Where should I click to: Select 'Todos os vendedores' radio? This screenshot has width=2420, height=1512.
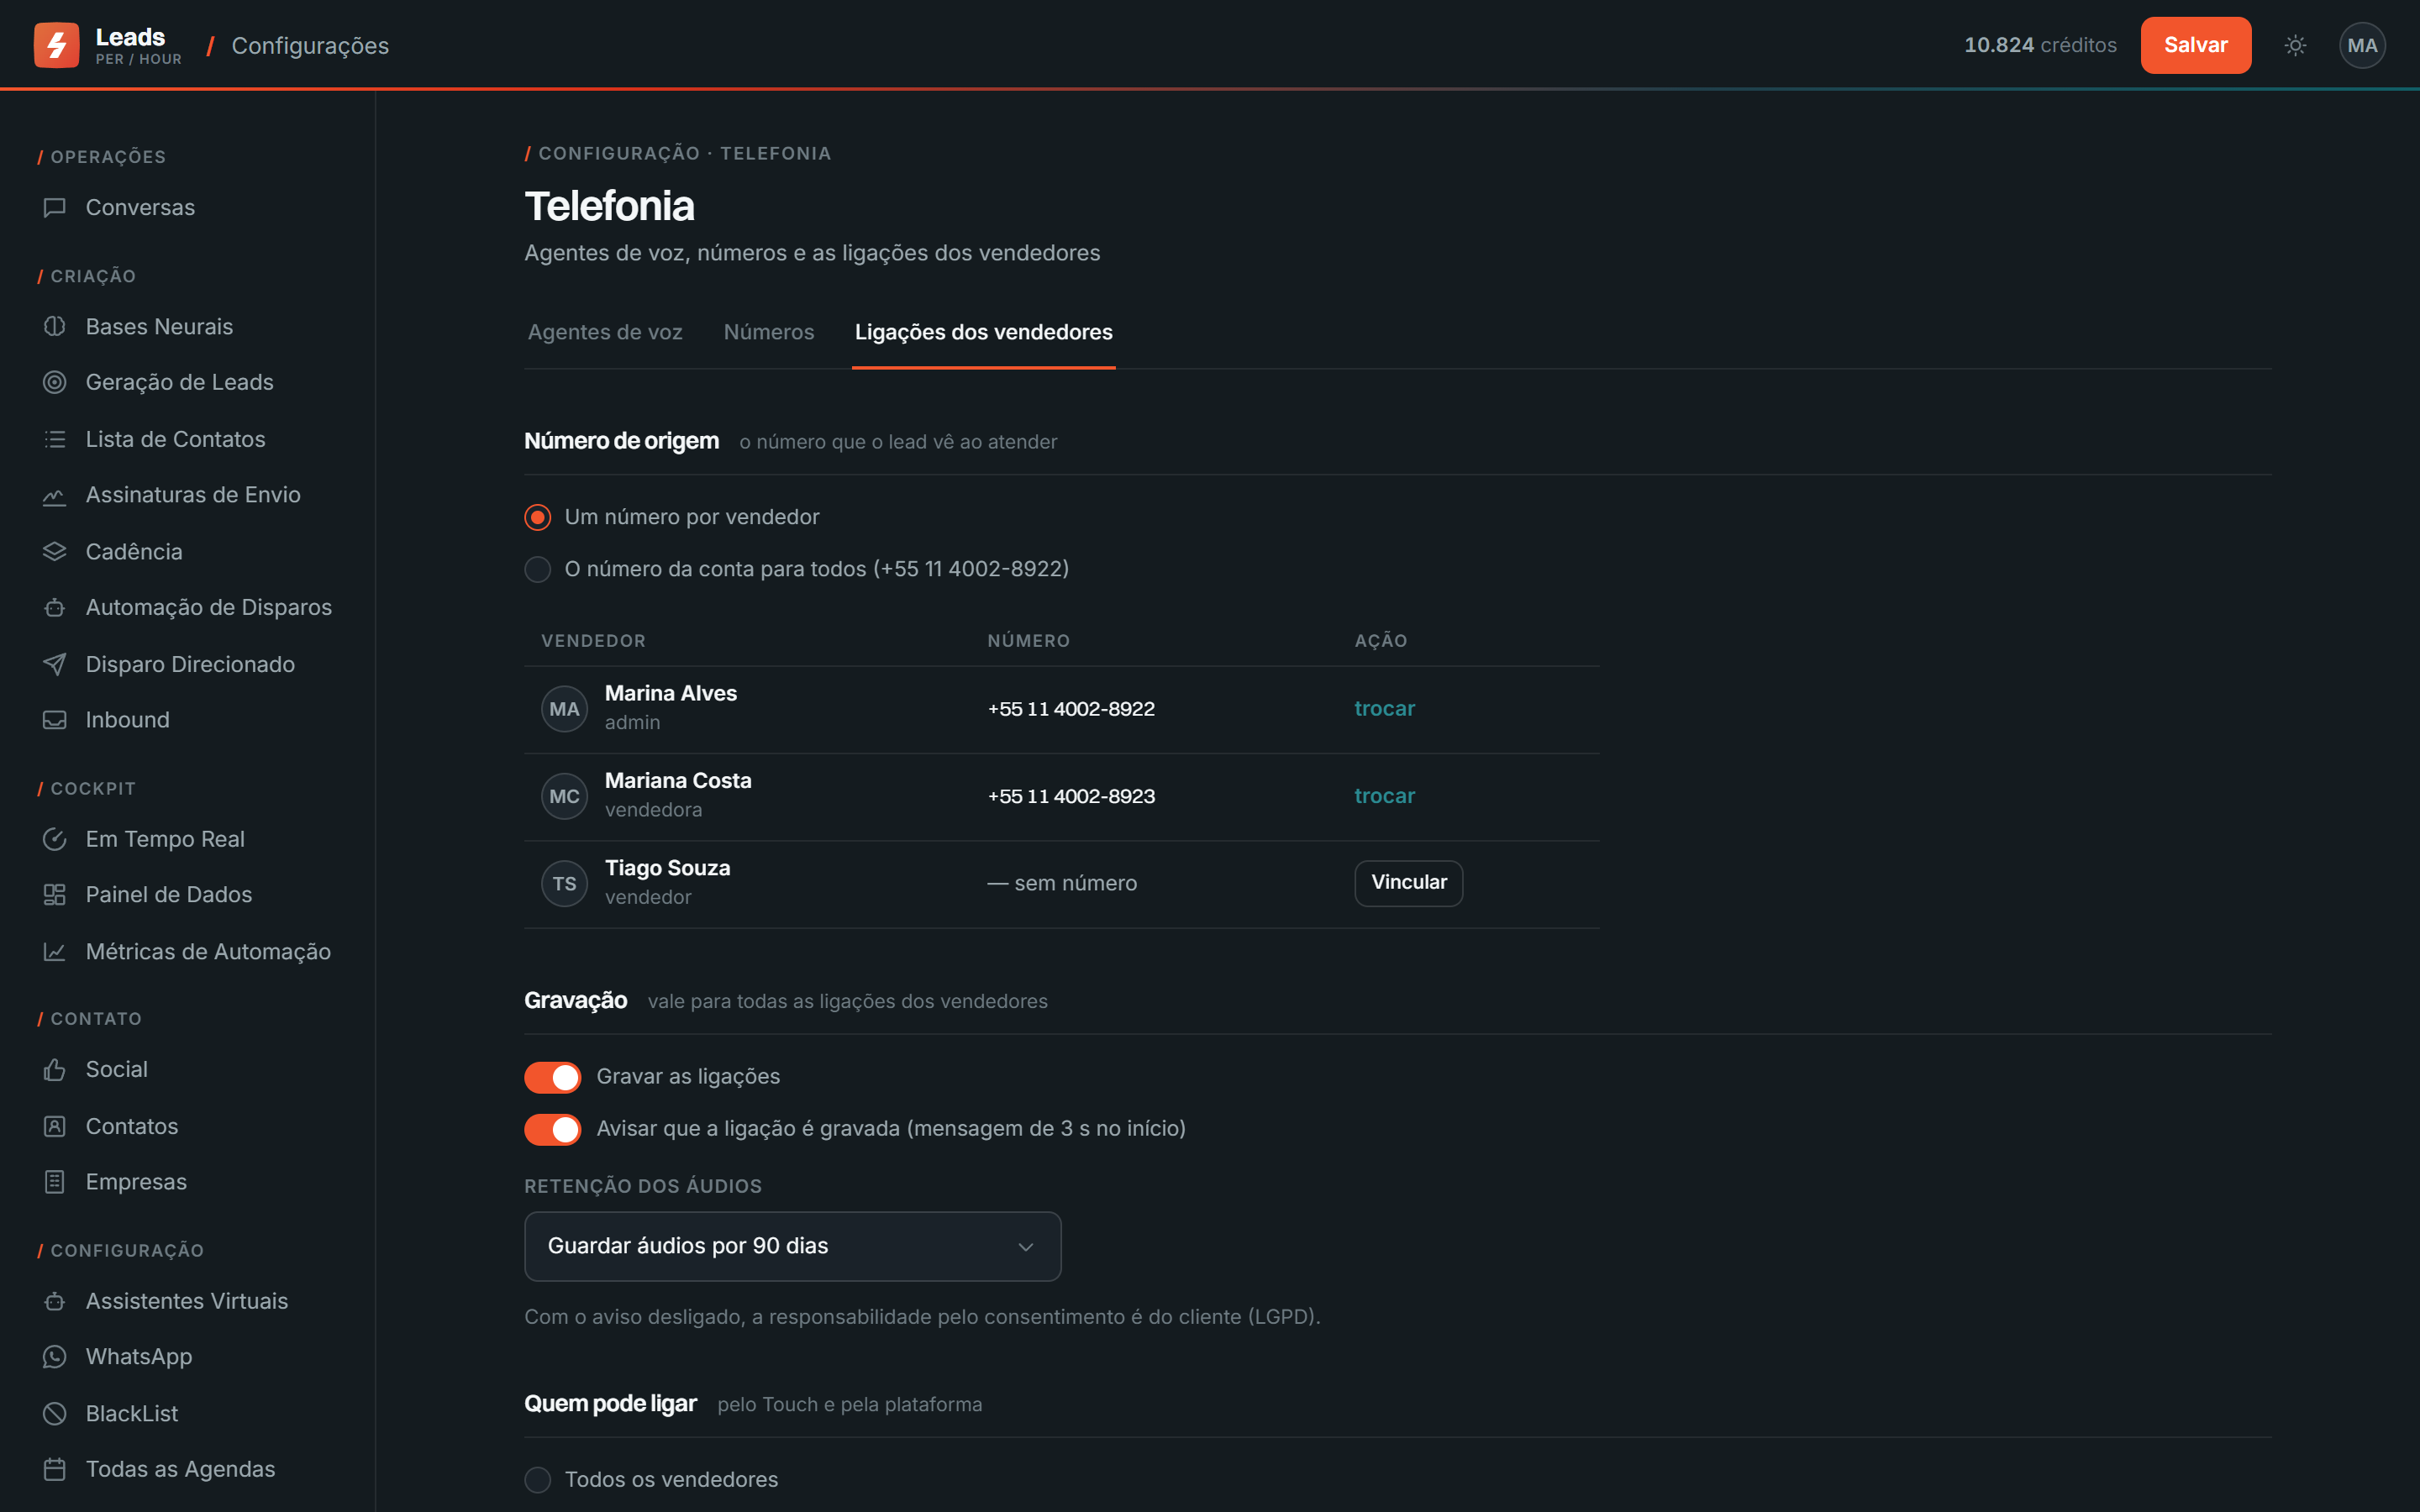pyautogui.click(x=538, y=1479)
